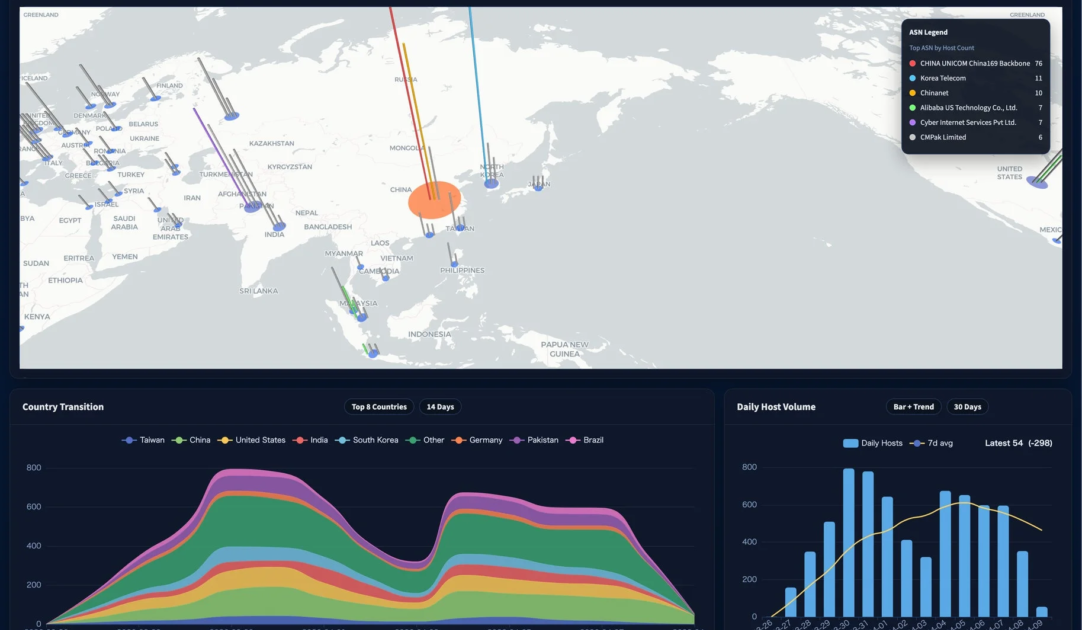Viewport: 1082px width, 630px height.
Task: Click the Korea Telecom legend entry
Action: 943,78
